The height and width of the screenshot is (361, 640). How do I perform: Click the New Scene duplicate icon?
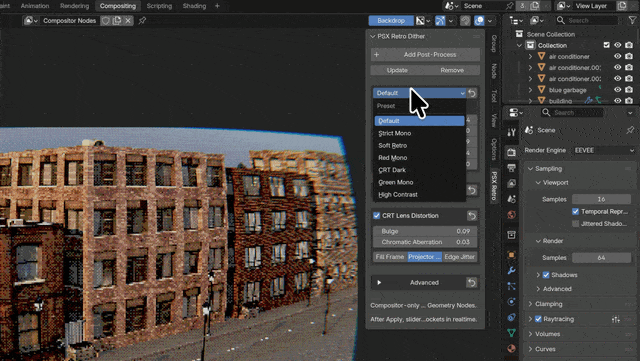pos(535,6)
